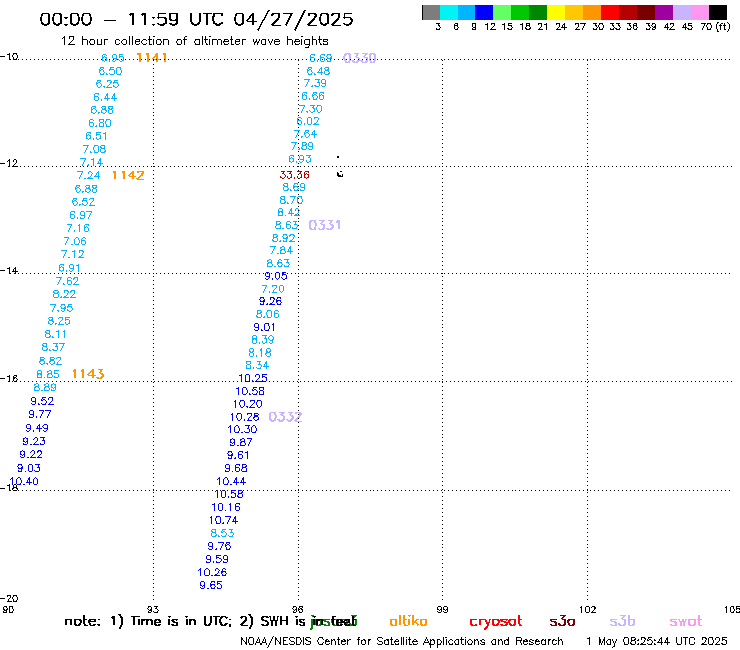Click the s3b time label 0330
The image size is (740, 650).
pos(360,58)
